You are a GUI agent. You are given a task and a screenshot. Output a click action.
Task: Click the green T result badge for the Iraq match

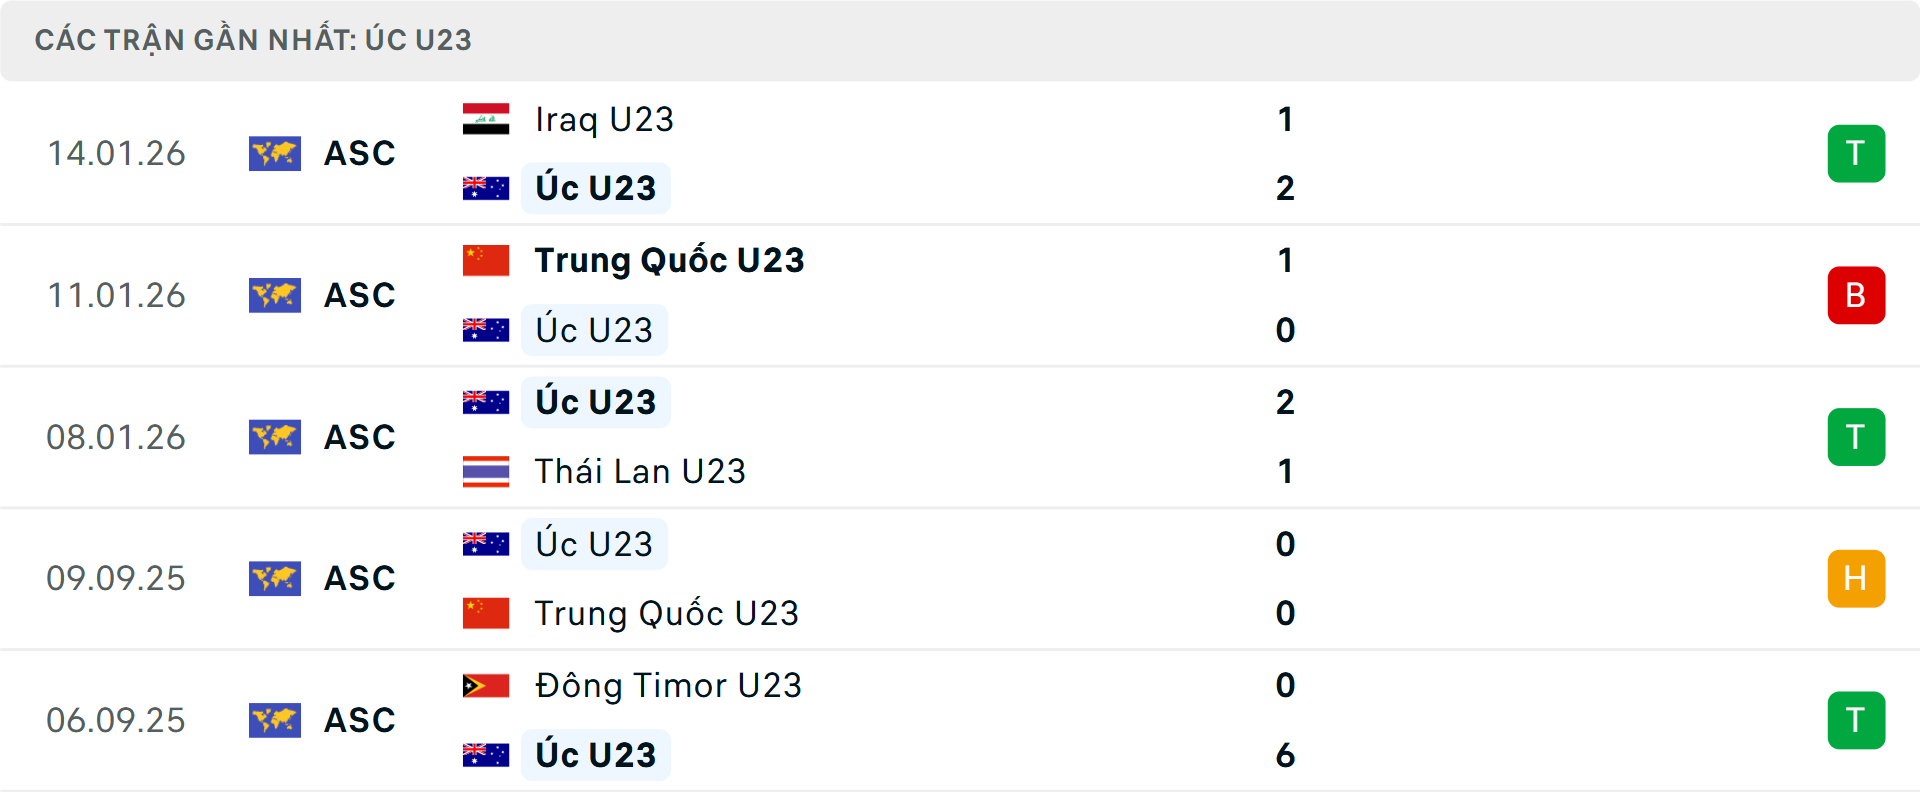coord(1856,153)
